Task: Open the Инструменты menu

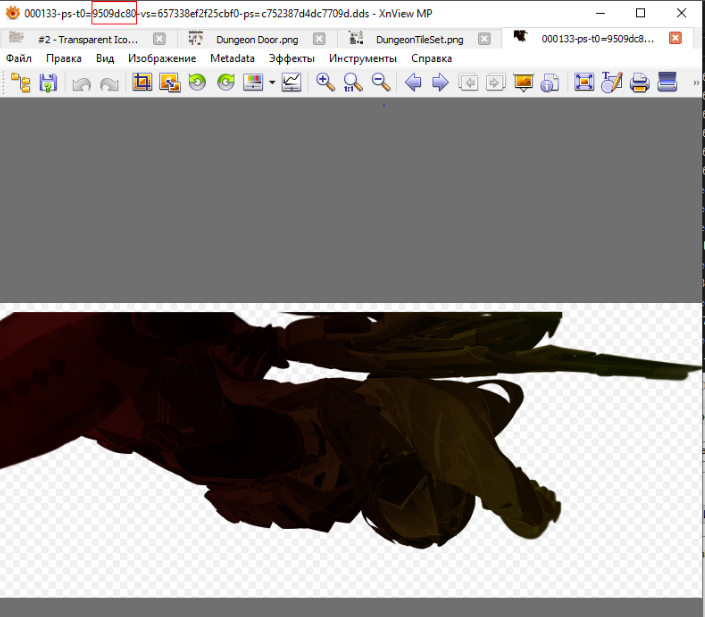Action: pyautogui.click(x=363, y=58)
